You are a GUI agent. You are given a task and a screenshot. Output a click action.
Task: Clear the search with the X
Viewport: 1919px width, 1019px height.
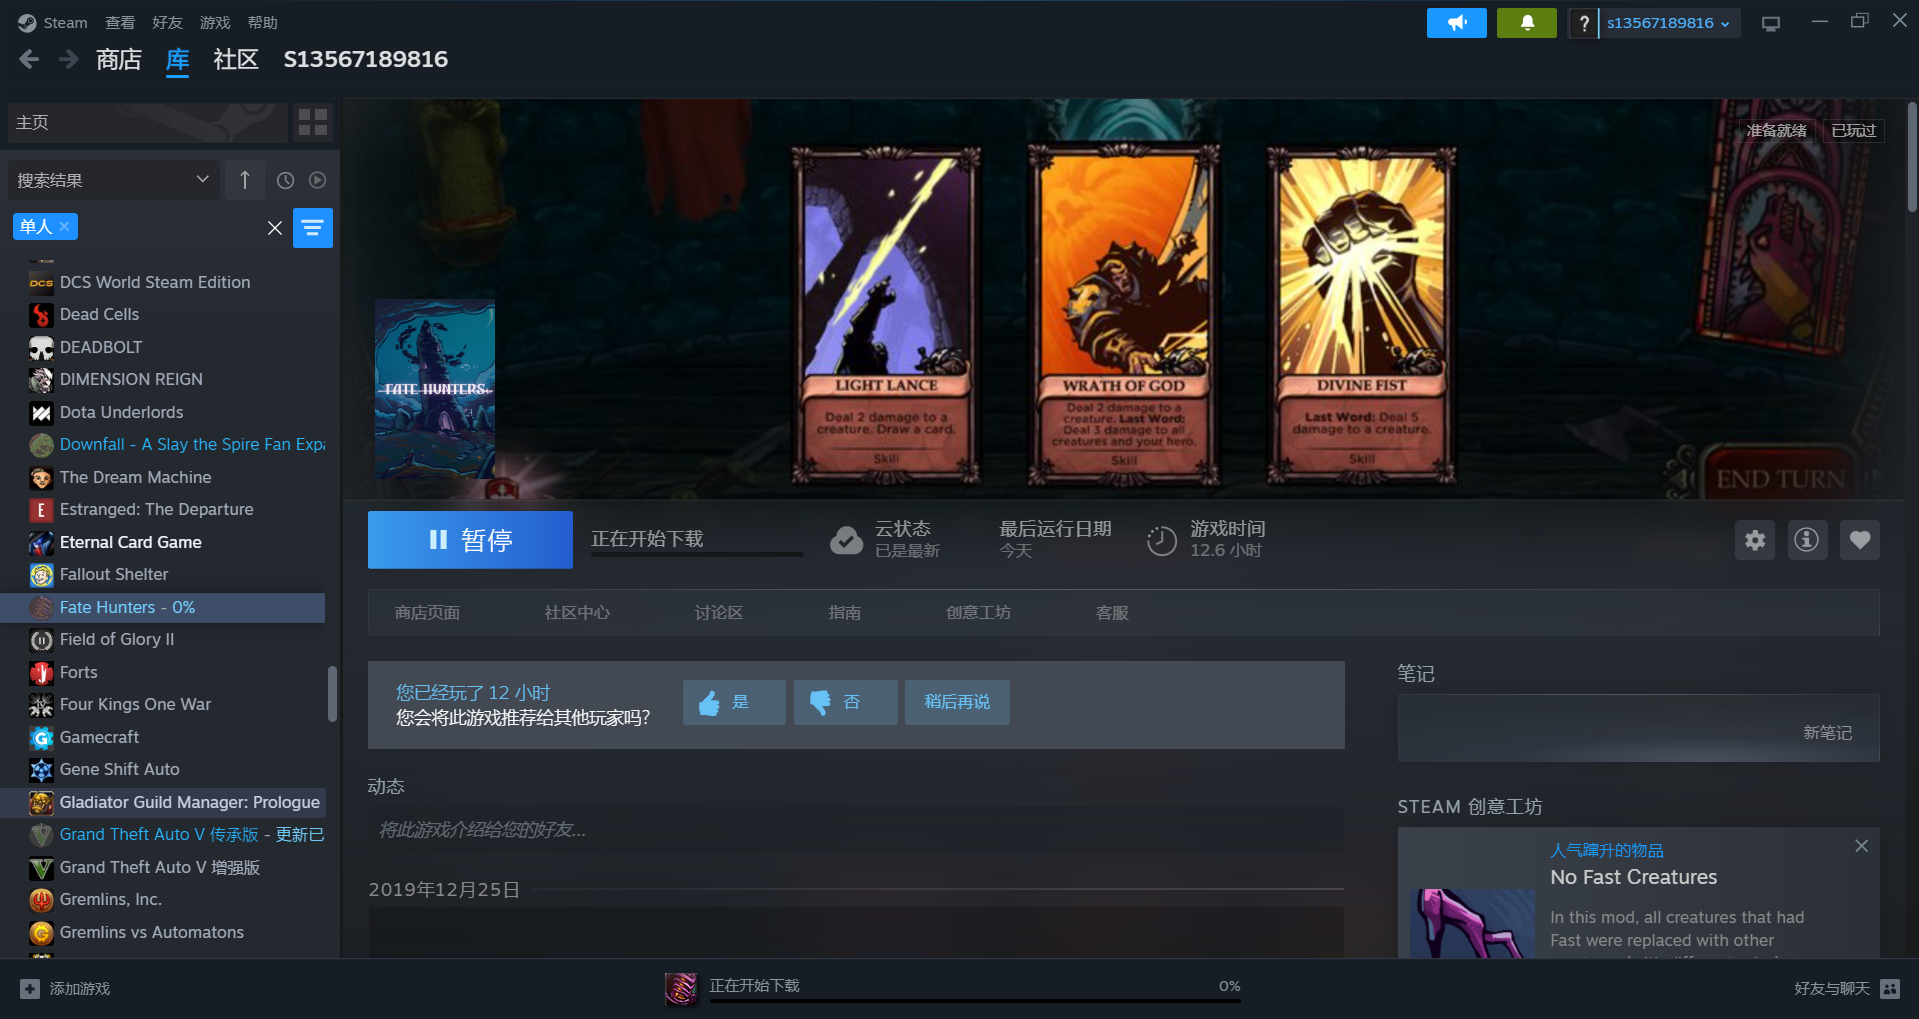point(275,228)
